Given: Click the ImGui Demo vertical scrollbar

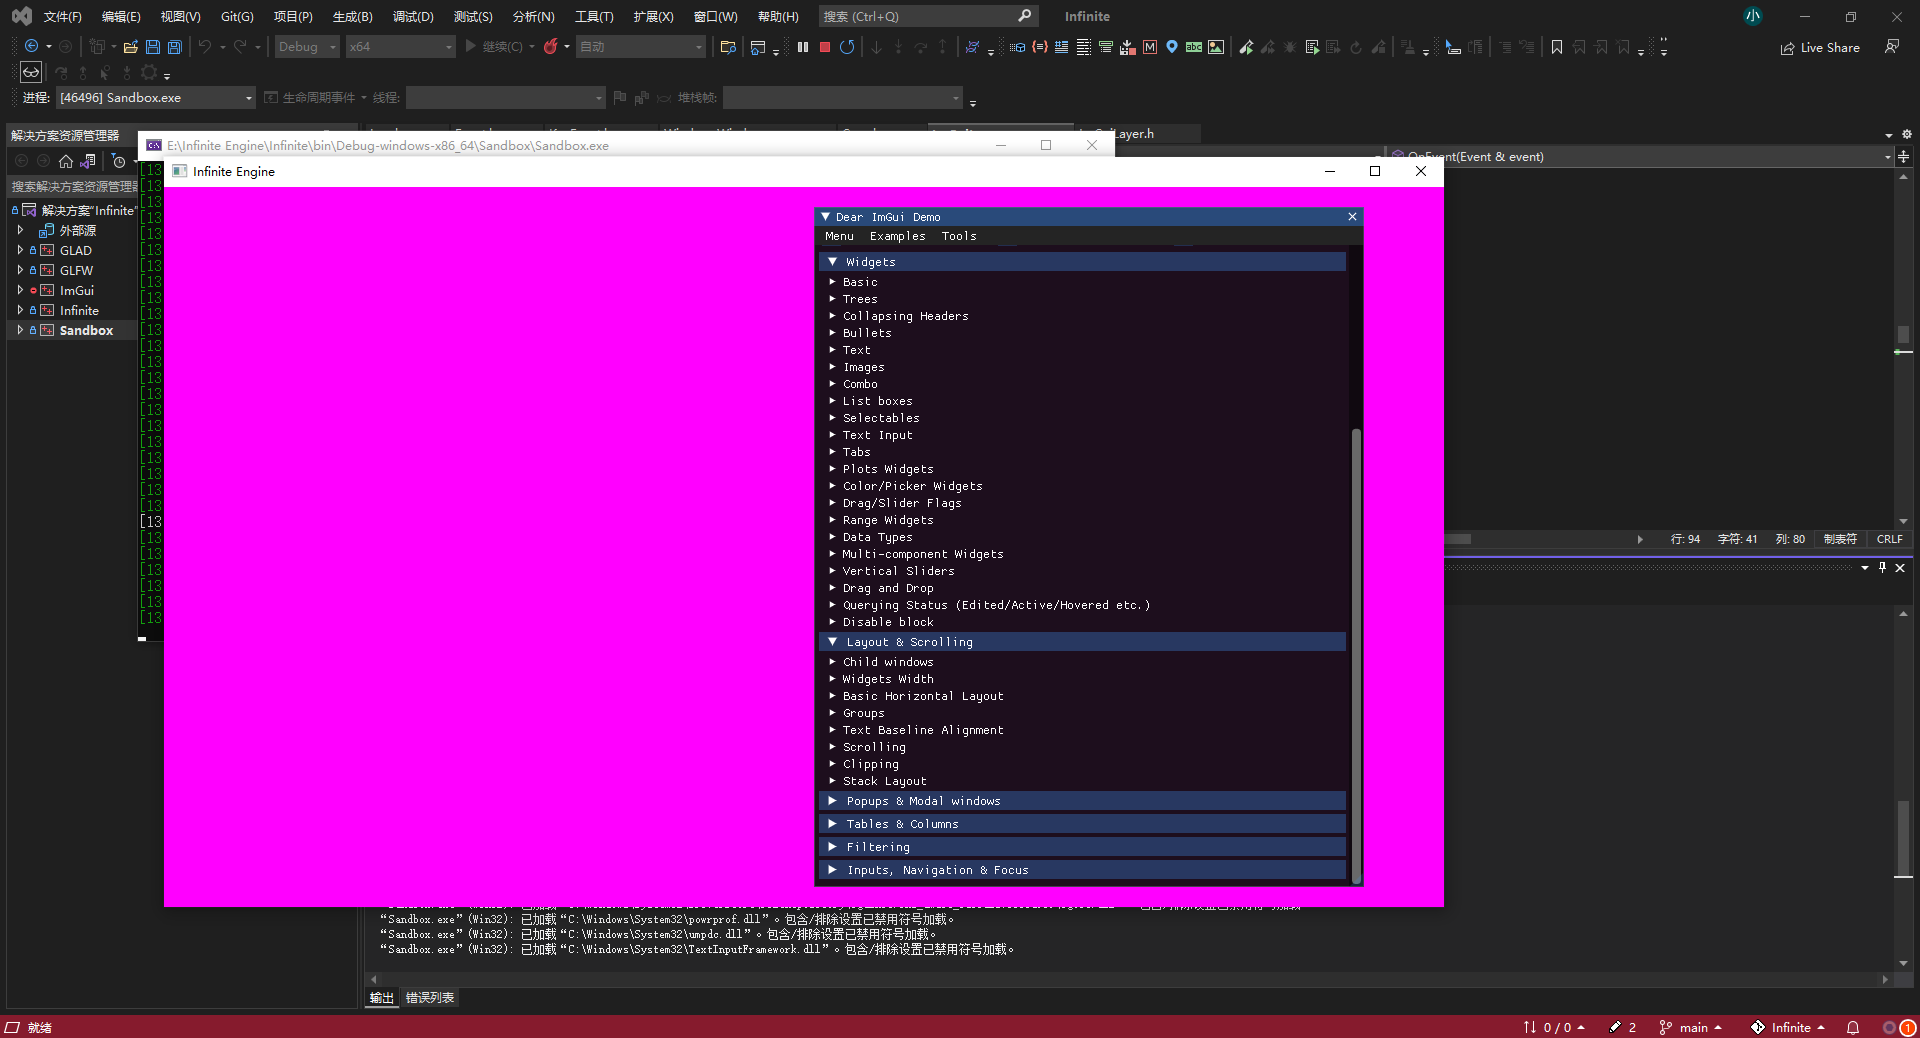Looking at the screenshot, I should 1356,655.
